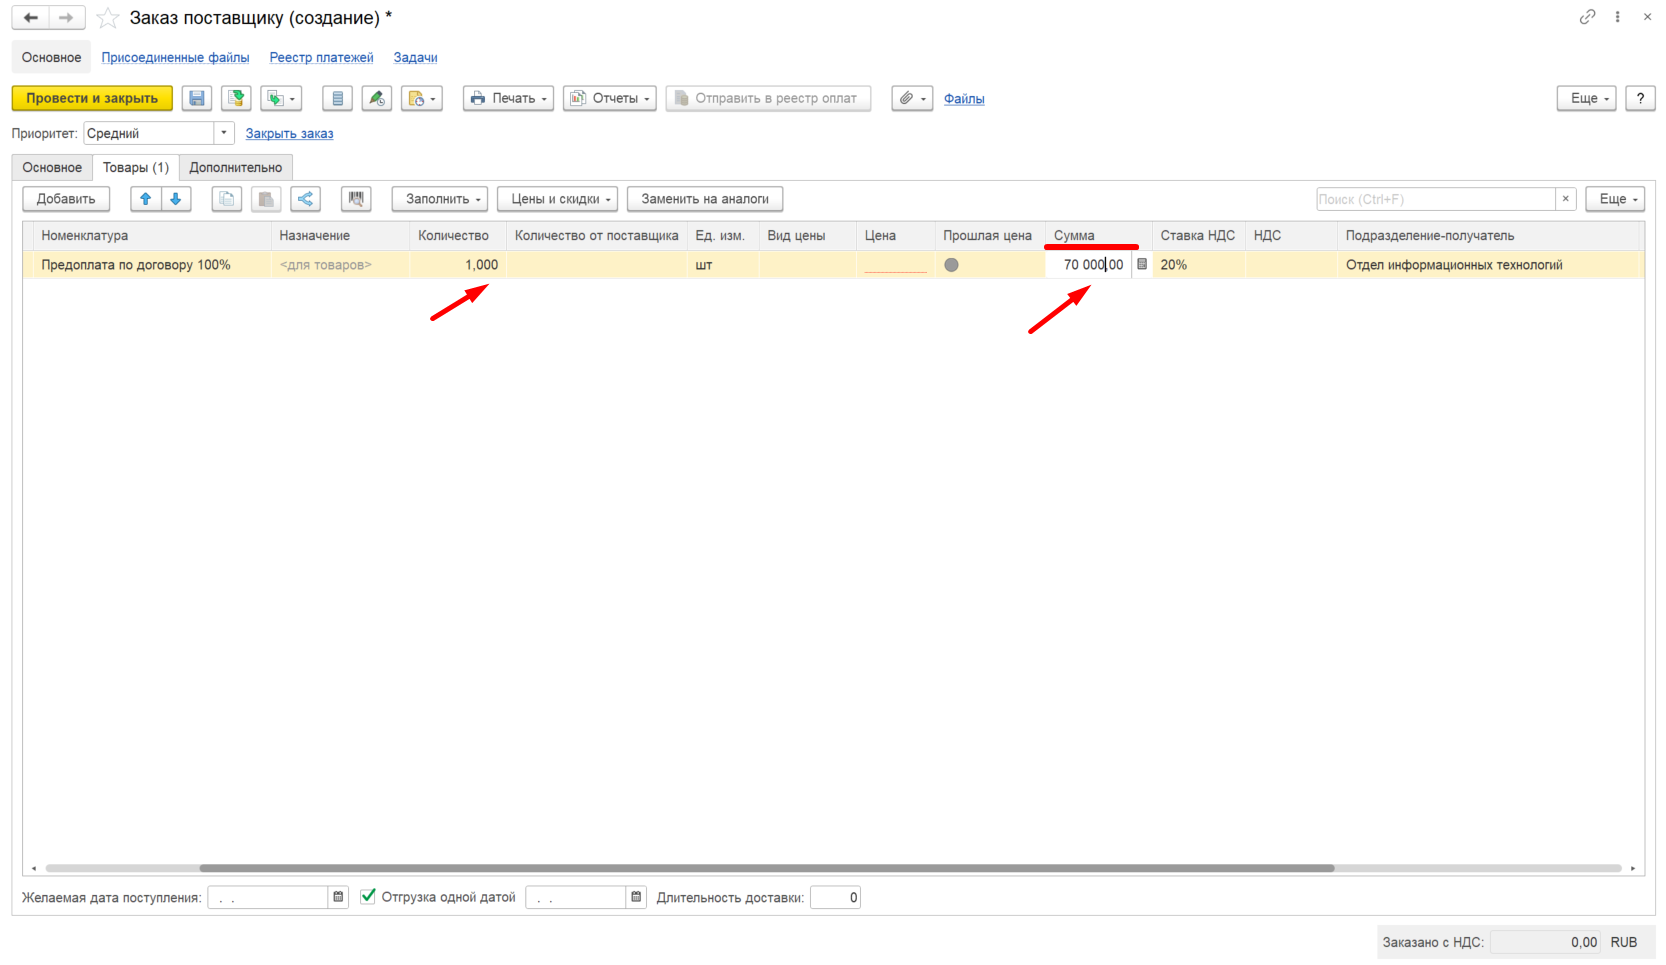Open the Цены и скидки dropdown
This screenshot has height=965, width=1666.
557,199
